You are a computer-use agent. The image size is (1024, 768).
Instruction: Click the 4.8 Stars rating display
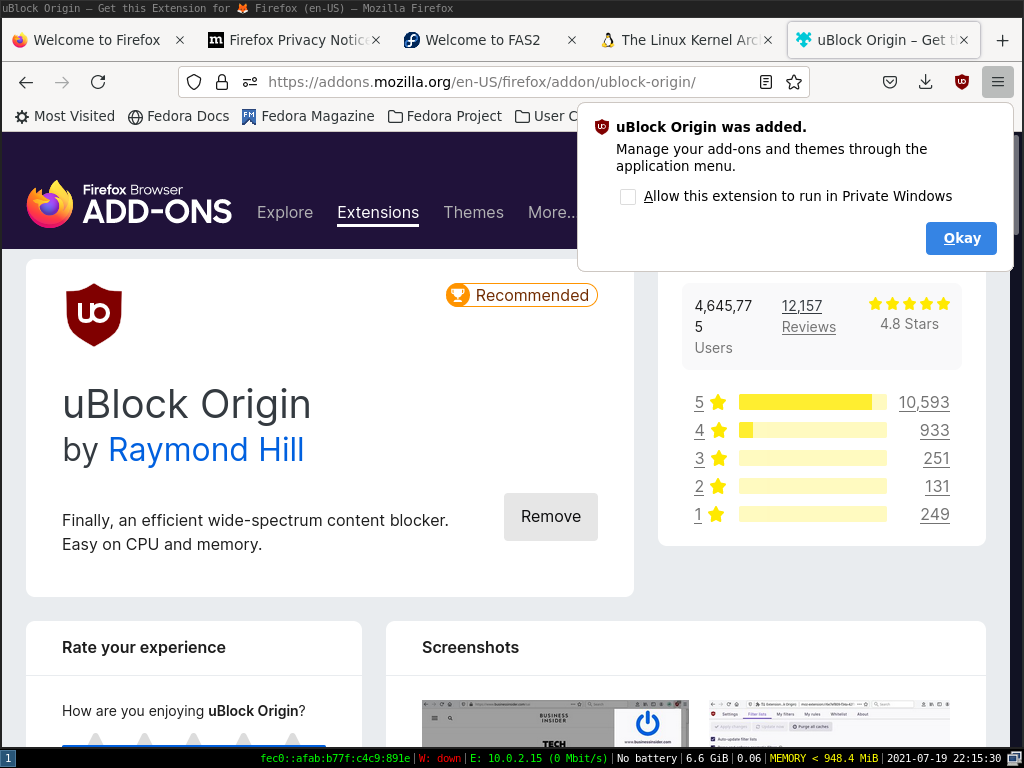coord(909,314)
